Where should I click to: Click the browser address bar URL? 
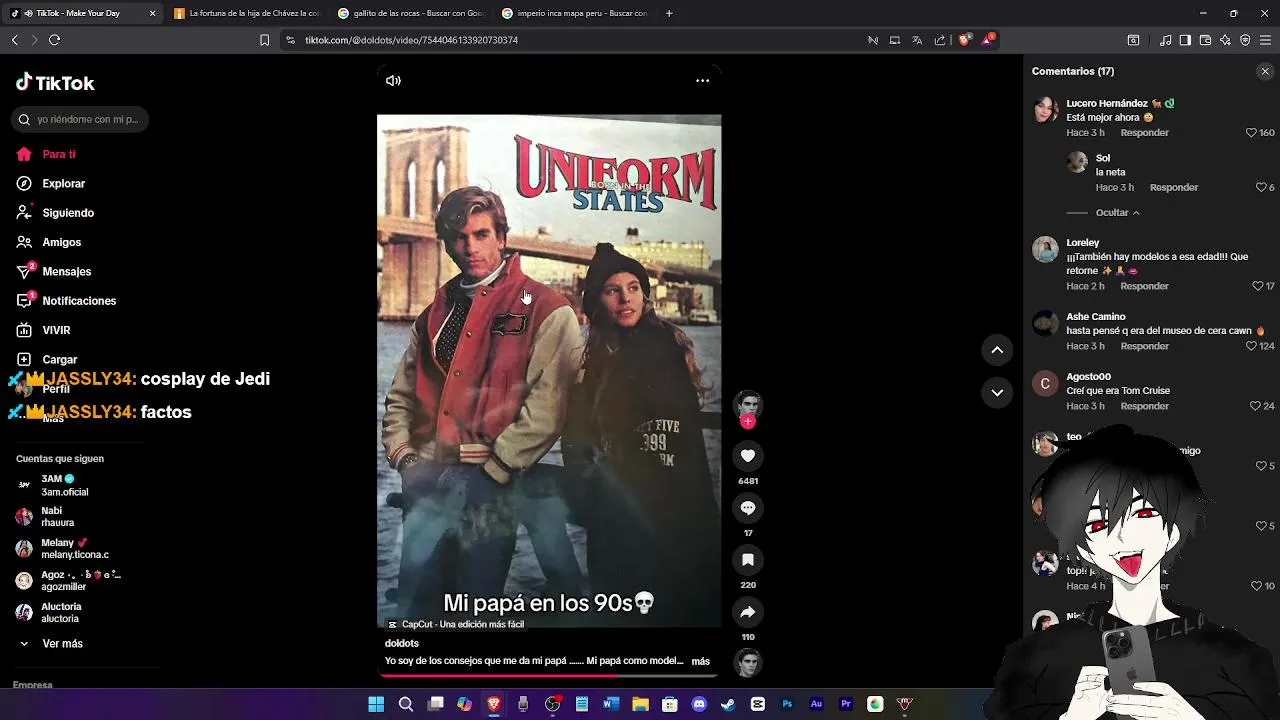coord(411,40)
